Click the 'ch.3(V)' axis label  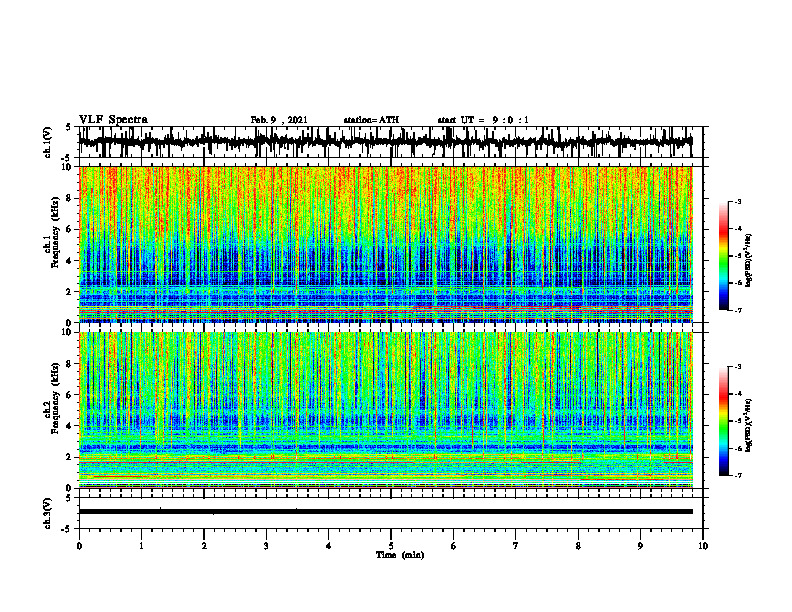pyautogui.click(x=48, y=513)
